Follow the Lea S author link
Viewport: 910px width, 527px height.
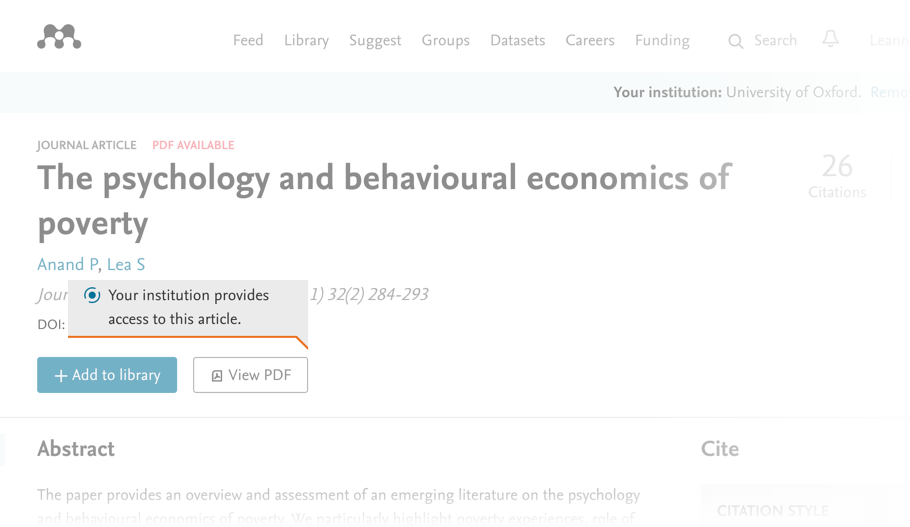pos(126,265)
